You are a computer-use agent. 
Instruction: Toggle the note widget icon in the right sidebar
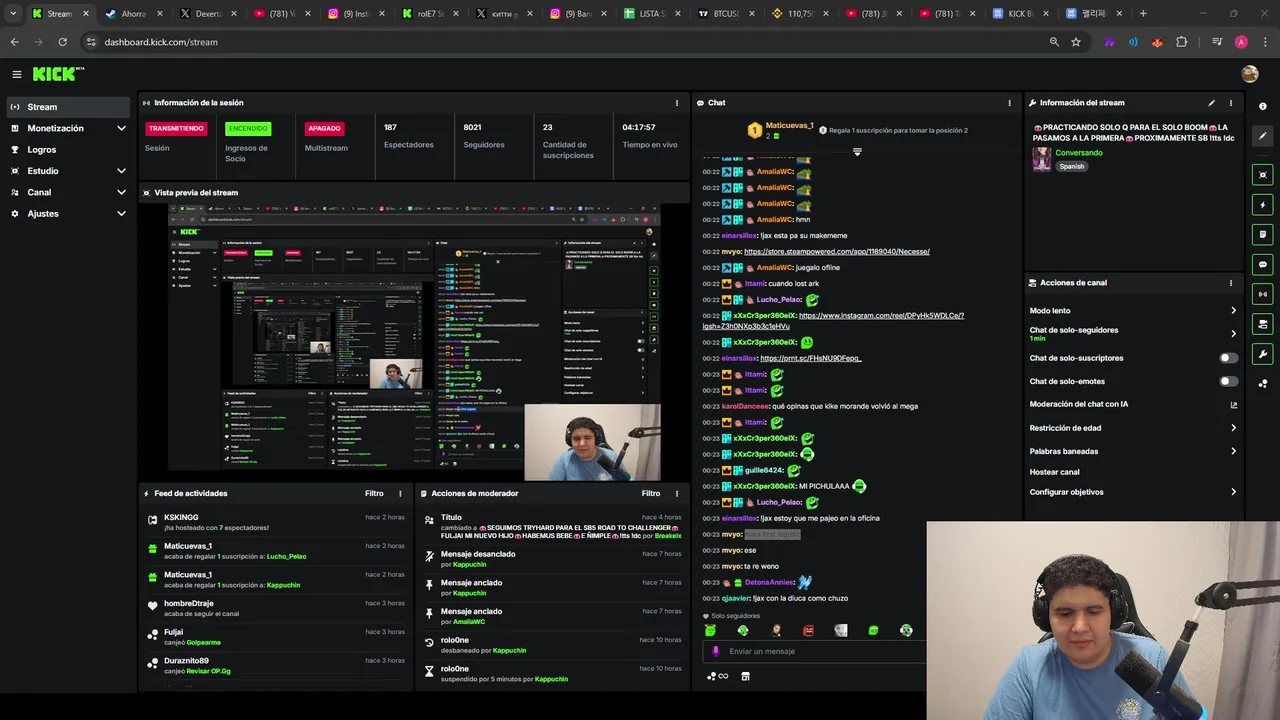pos(1262,234)
